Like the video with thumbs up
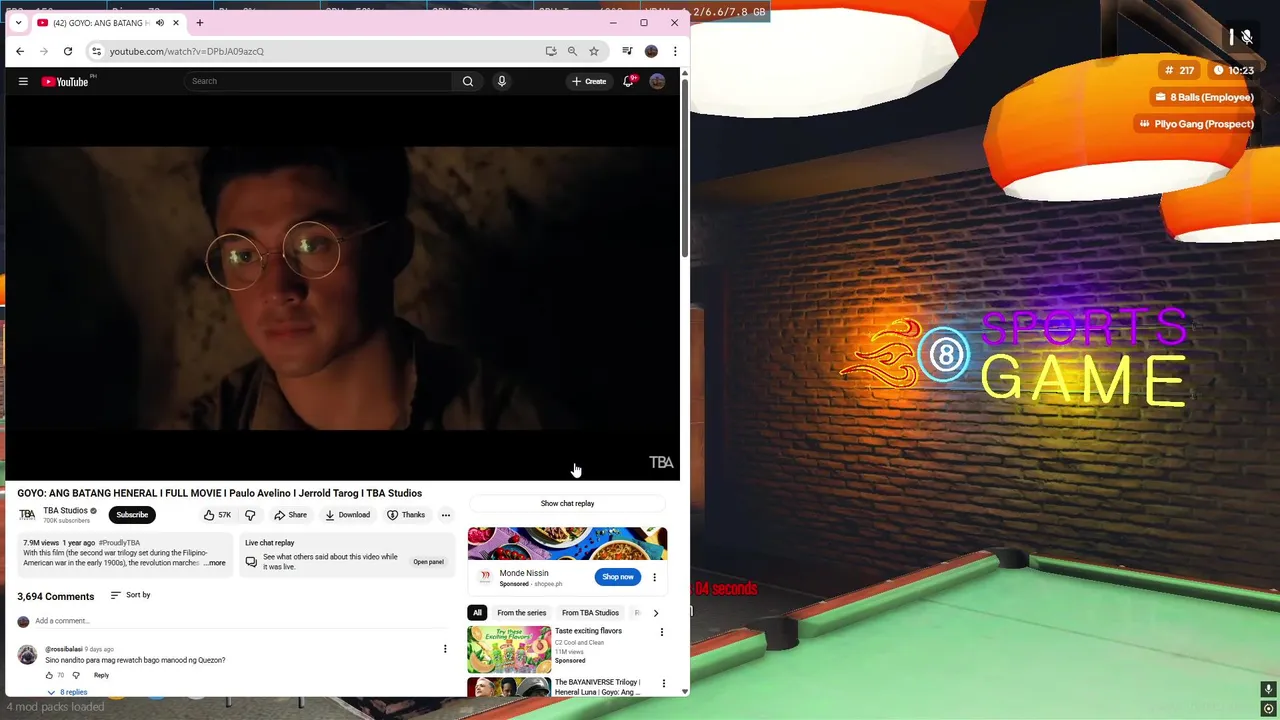The width and height of the screenshot is (1280, 720). tap(217, 515)
